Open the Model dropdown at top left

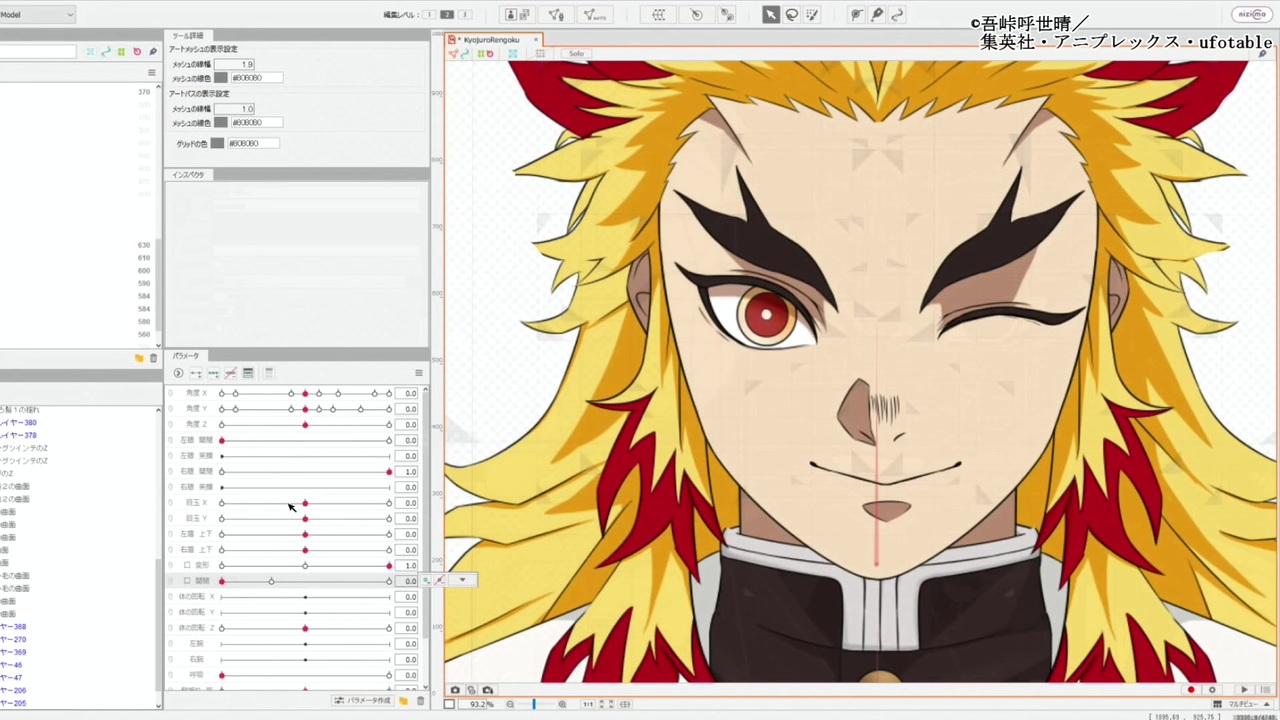click(37, 15)
